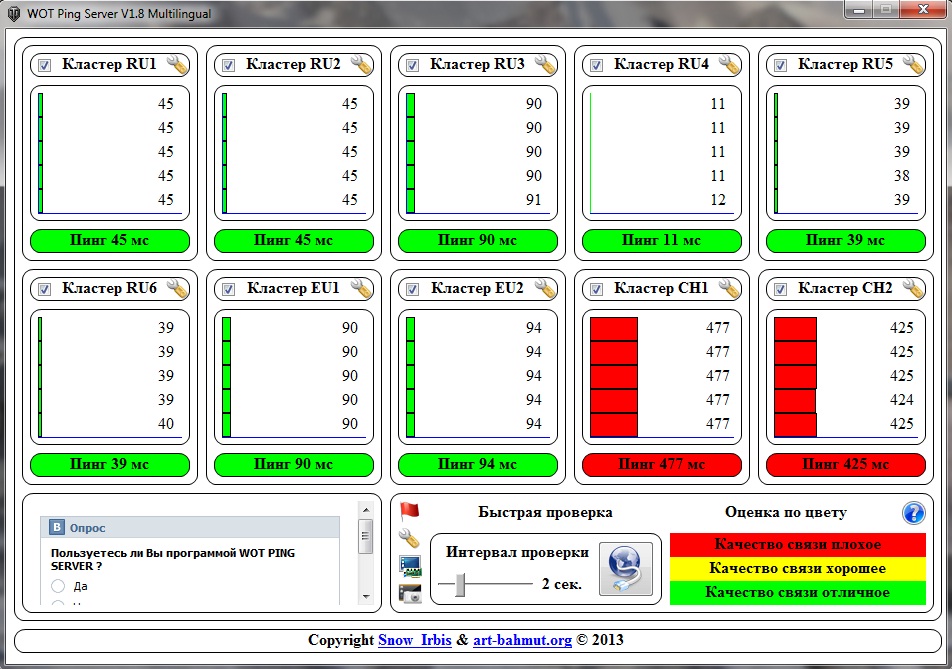Toggle the Кластер EU2 checkbox
Viewport: 952px width, 669px height.
[x=412, y=290]
